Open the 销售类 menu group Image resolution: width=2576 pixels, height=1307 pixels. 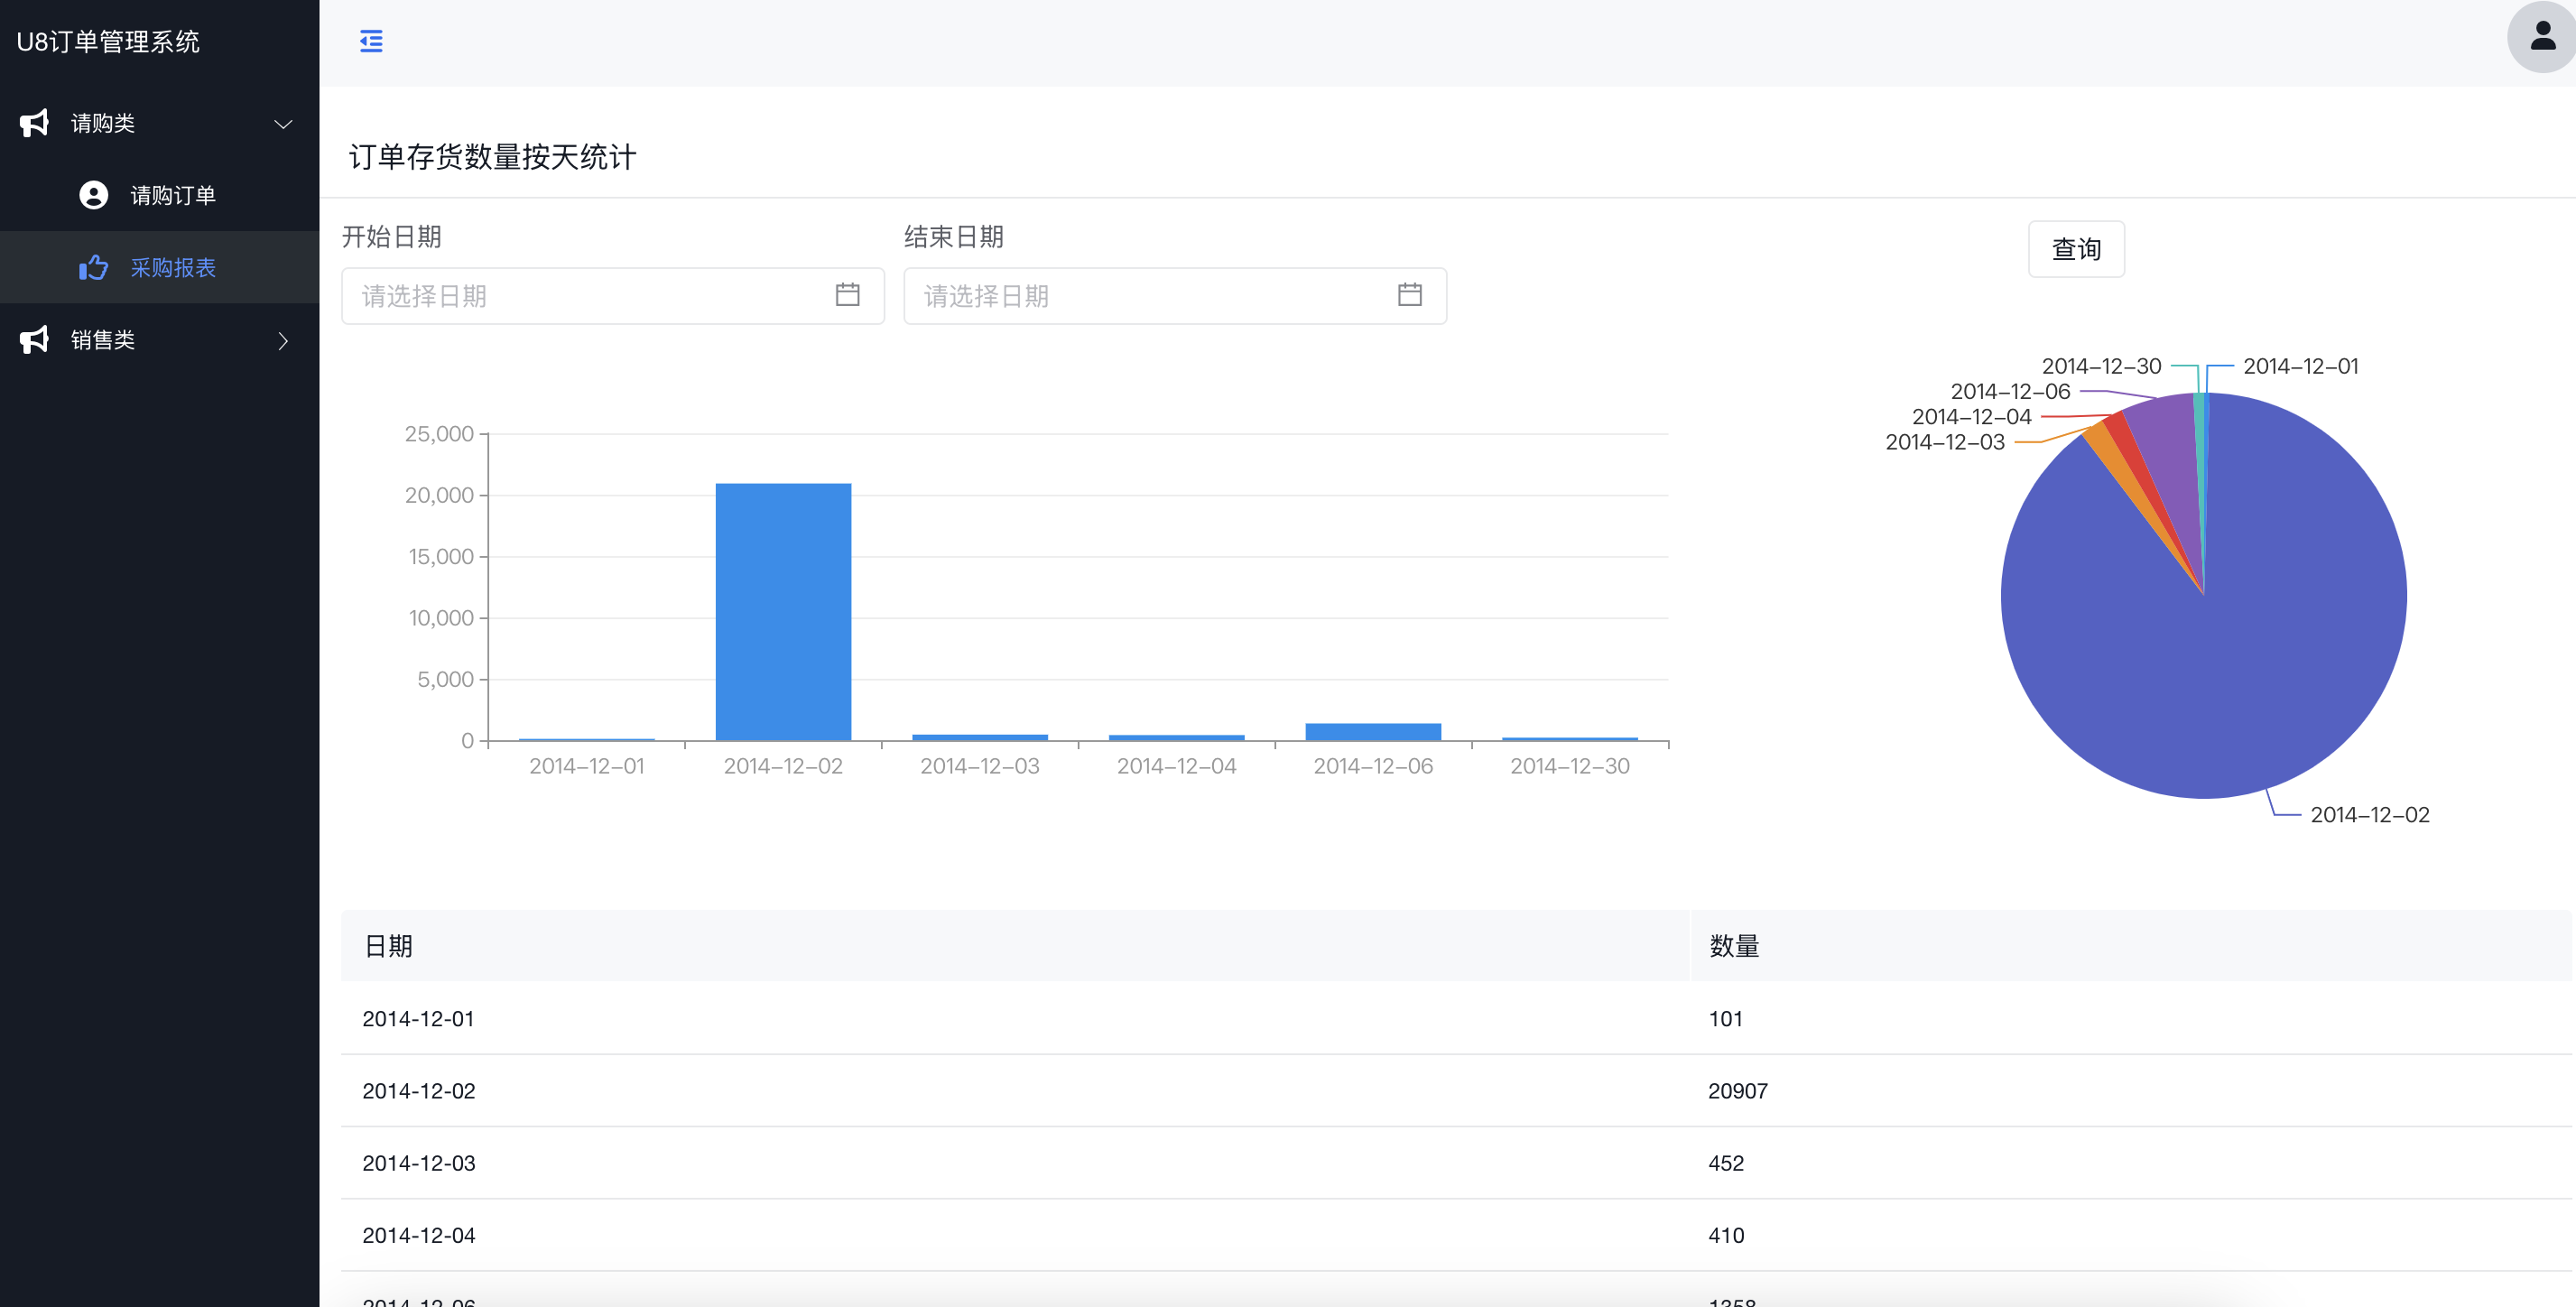160,340
